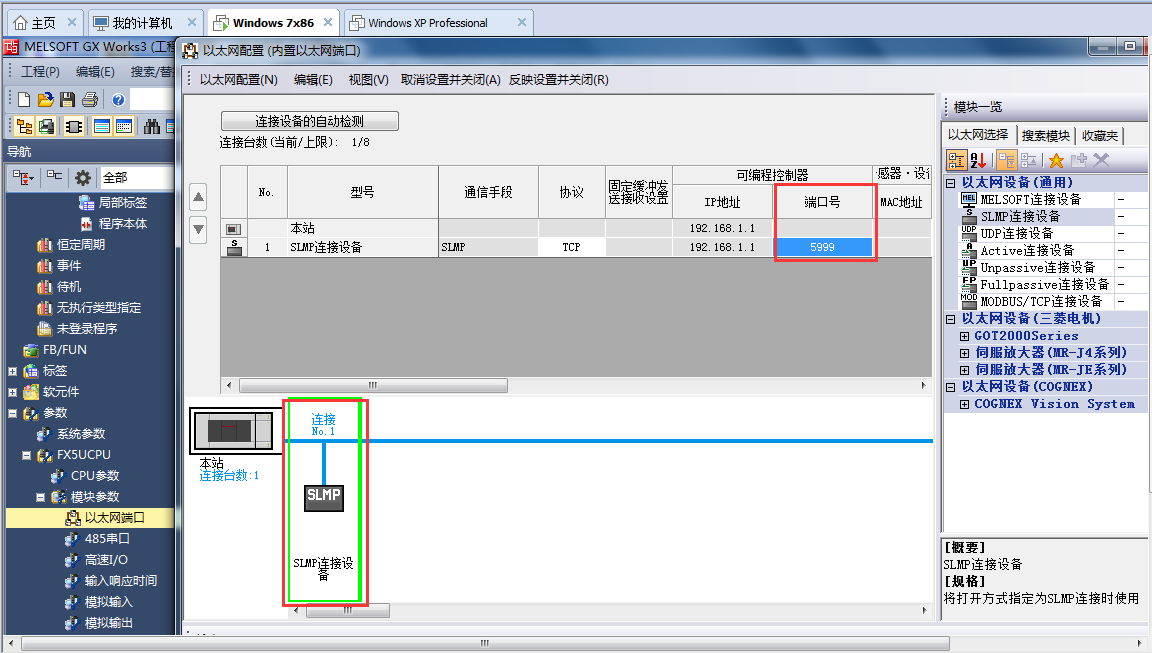
Task: Click the collapse tree icon in navigation toolbar
Action: click(x=54, y=176)
